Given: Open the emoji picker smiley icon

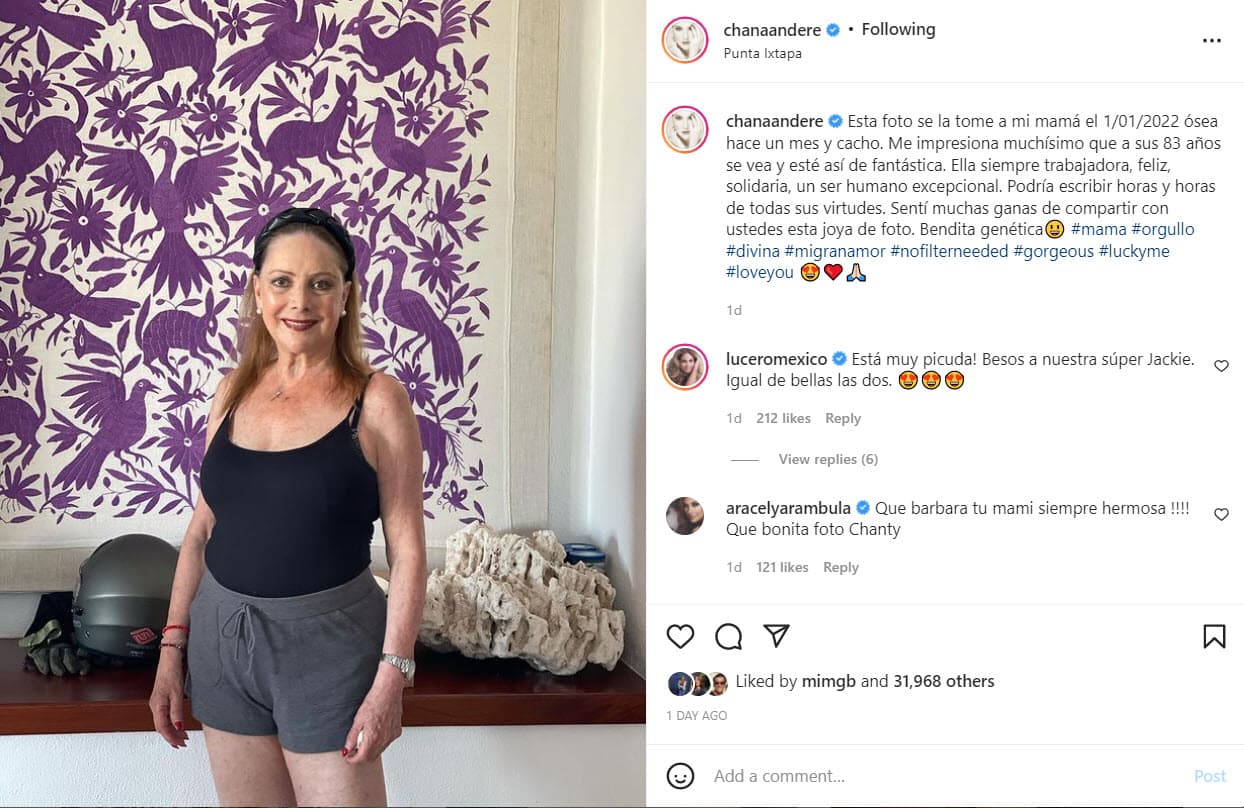Looking at the screenshot, I should (x=680, y=776).
